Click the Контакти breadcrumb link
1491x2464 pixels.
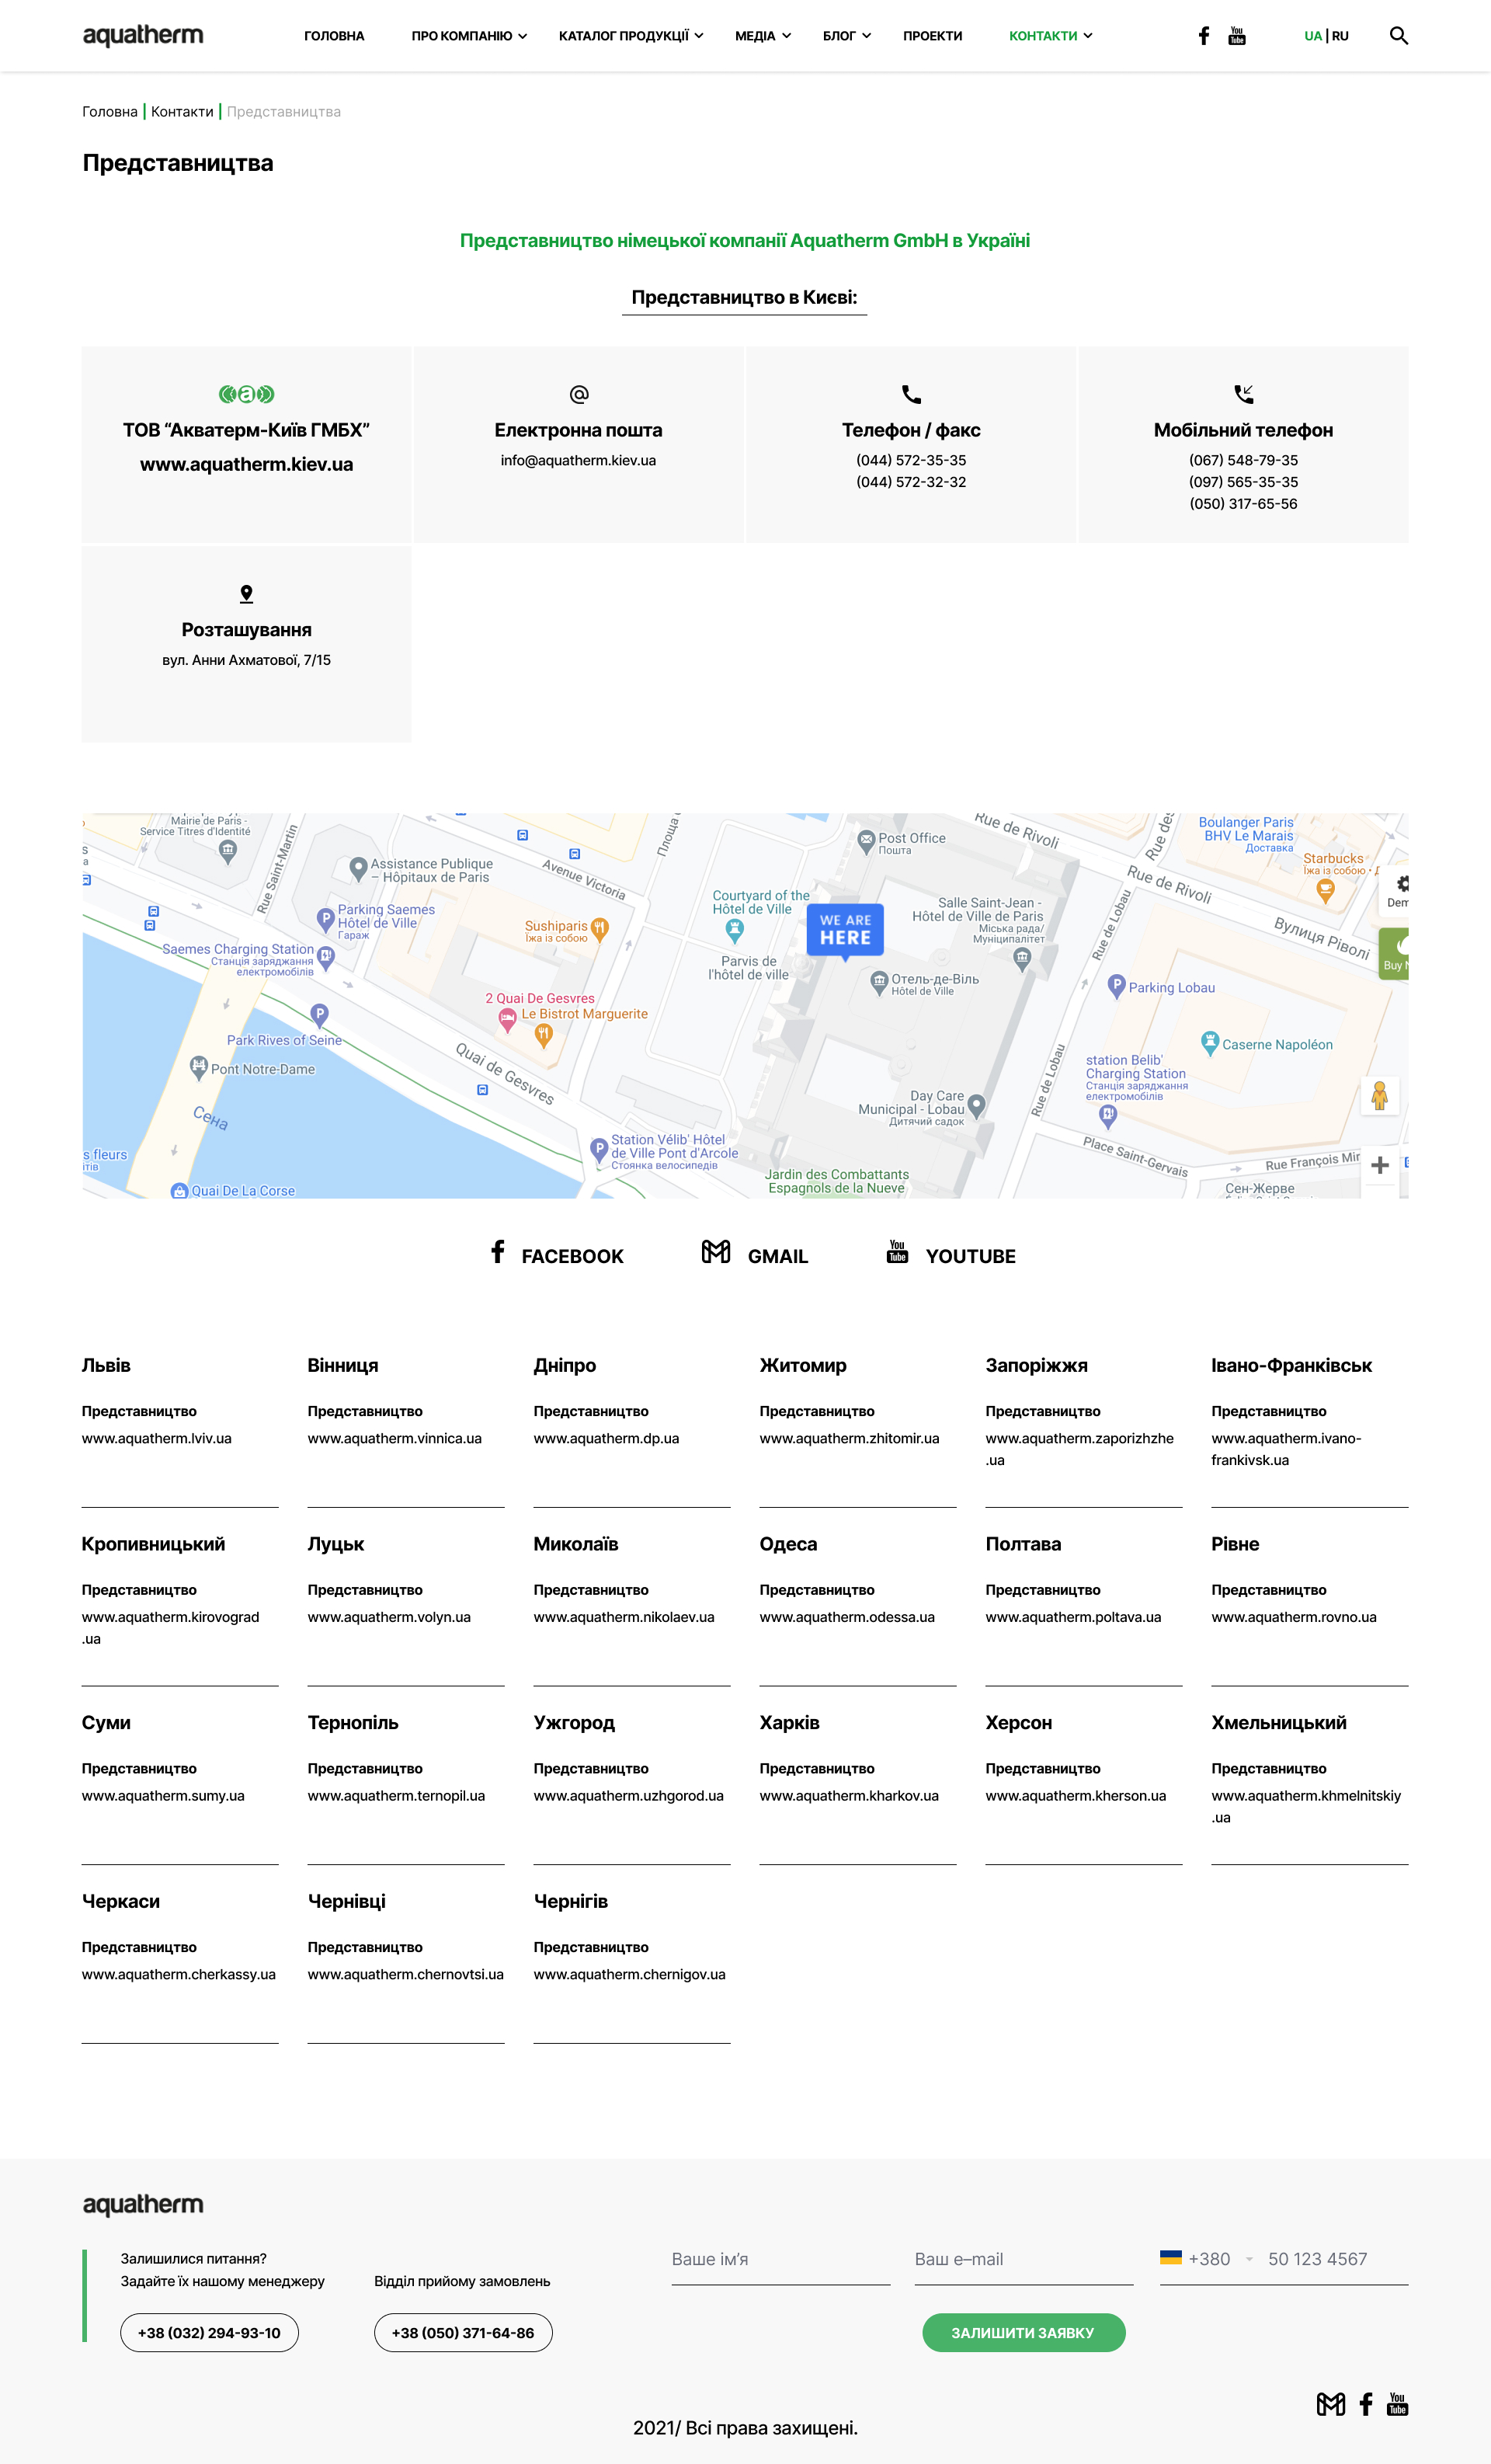(182, 112)
